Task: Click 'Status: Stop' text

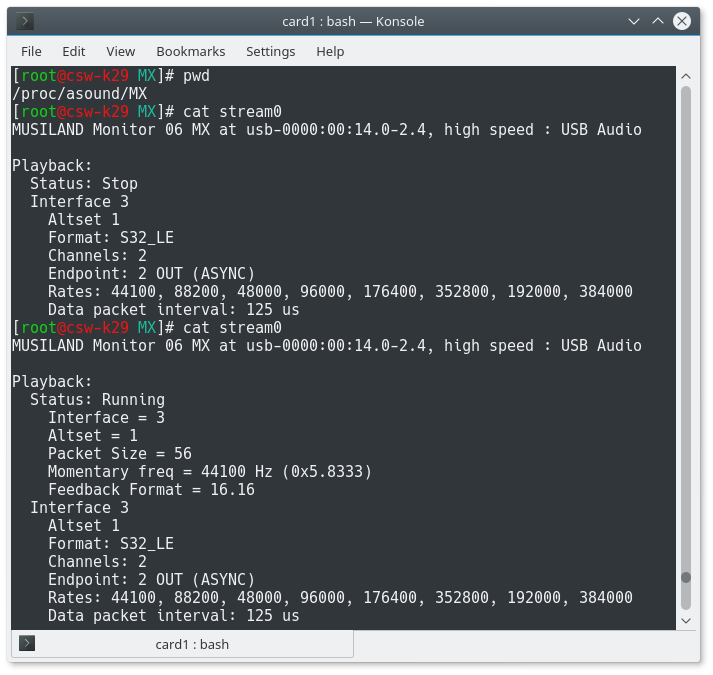Action: [x=84, y=184]
